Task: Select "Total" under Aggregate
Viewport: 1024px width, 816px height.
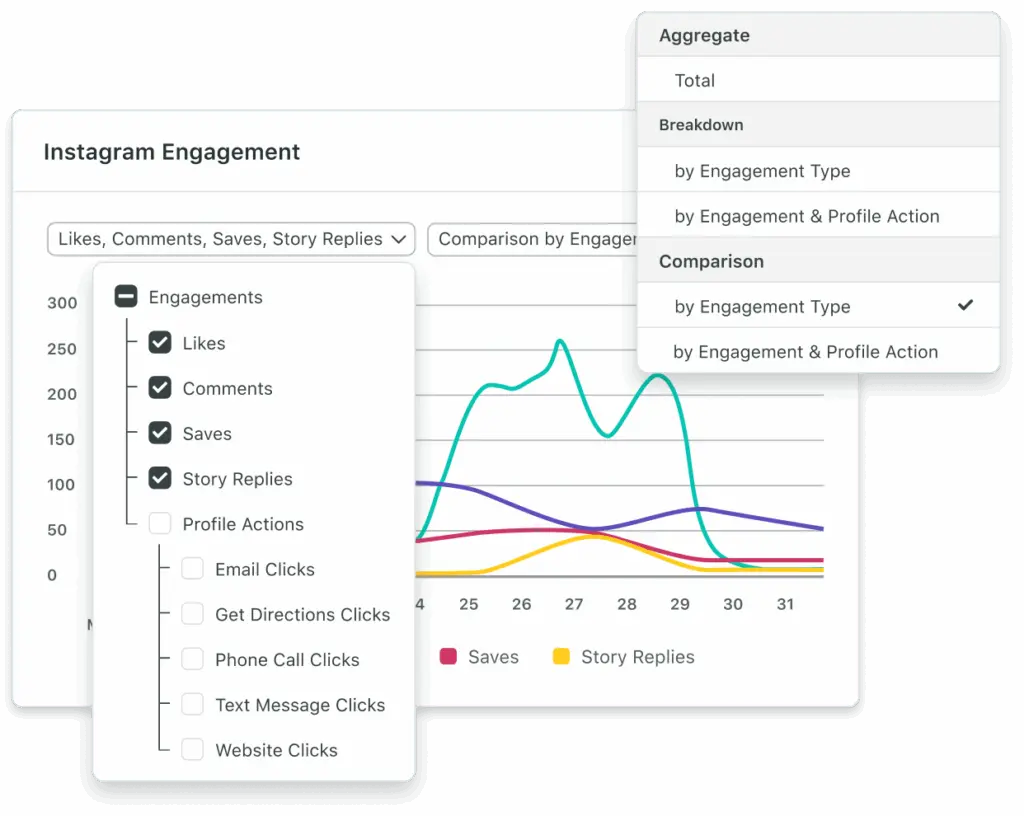Action: point(696,80)
